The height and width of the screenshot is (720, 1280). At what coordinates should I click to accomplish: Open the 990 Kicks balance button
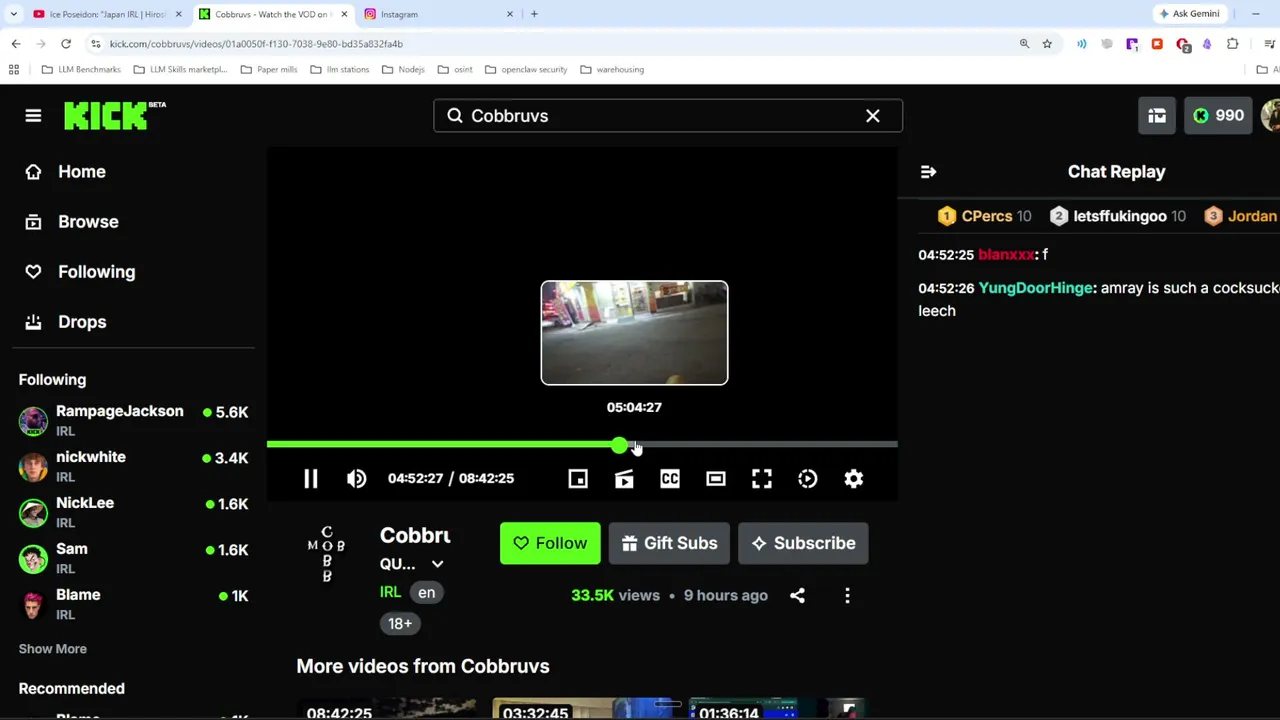[1218, 116]
